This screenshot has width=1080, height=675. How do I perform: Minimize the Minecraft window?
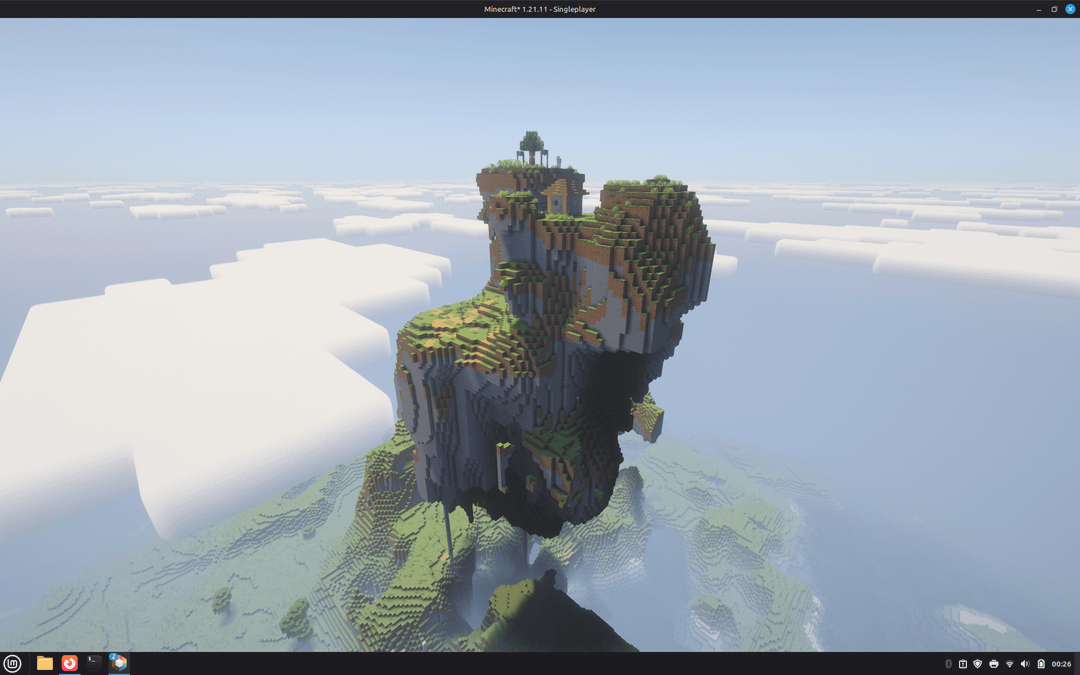1039,9
